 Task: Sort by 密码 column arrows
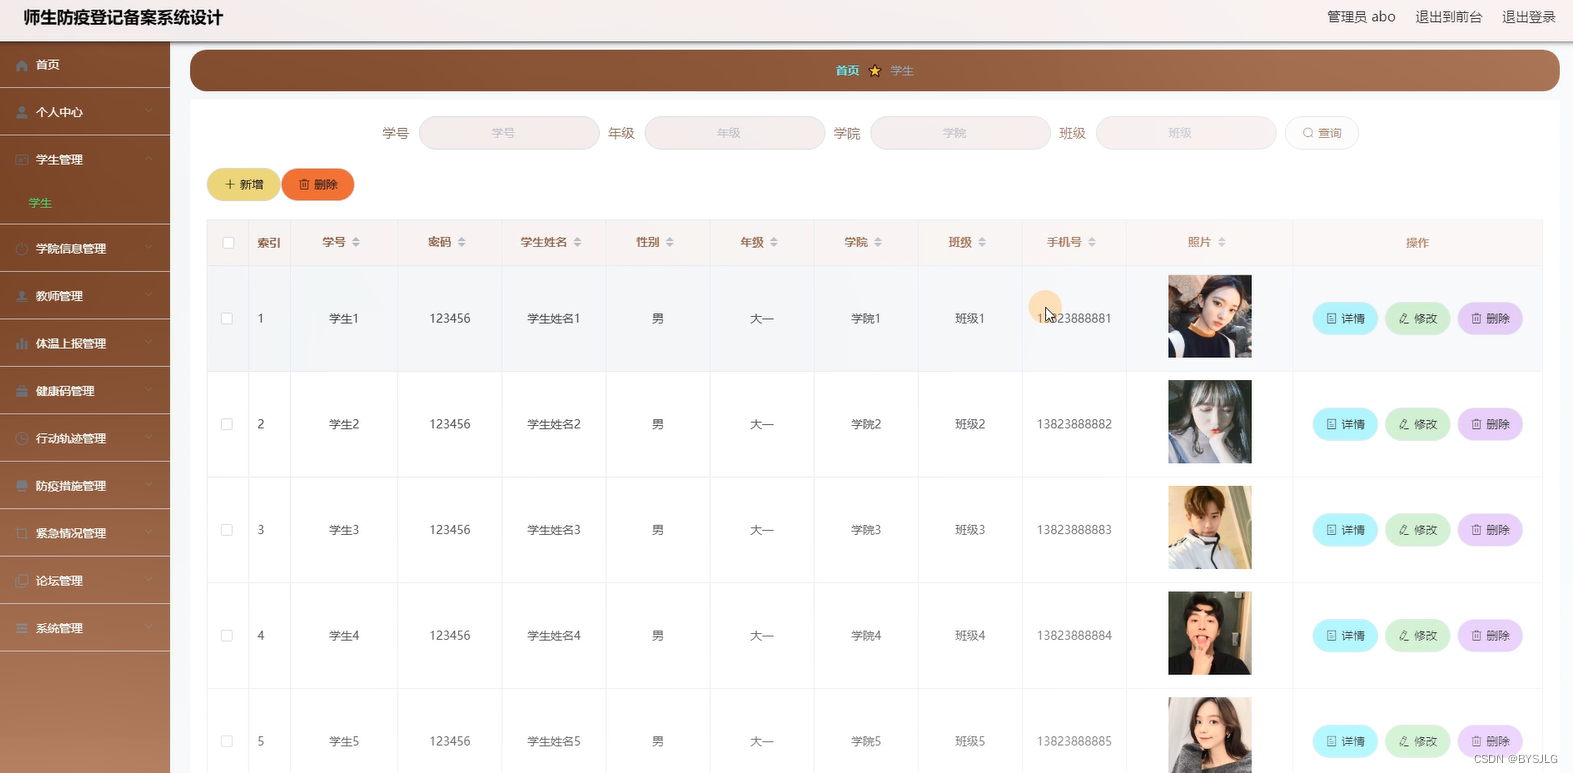pos(462,242)
